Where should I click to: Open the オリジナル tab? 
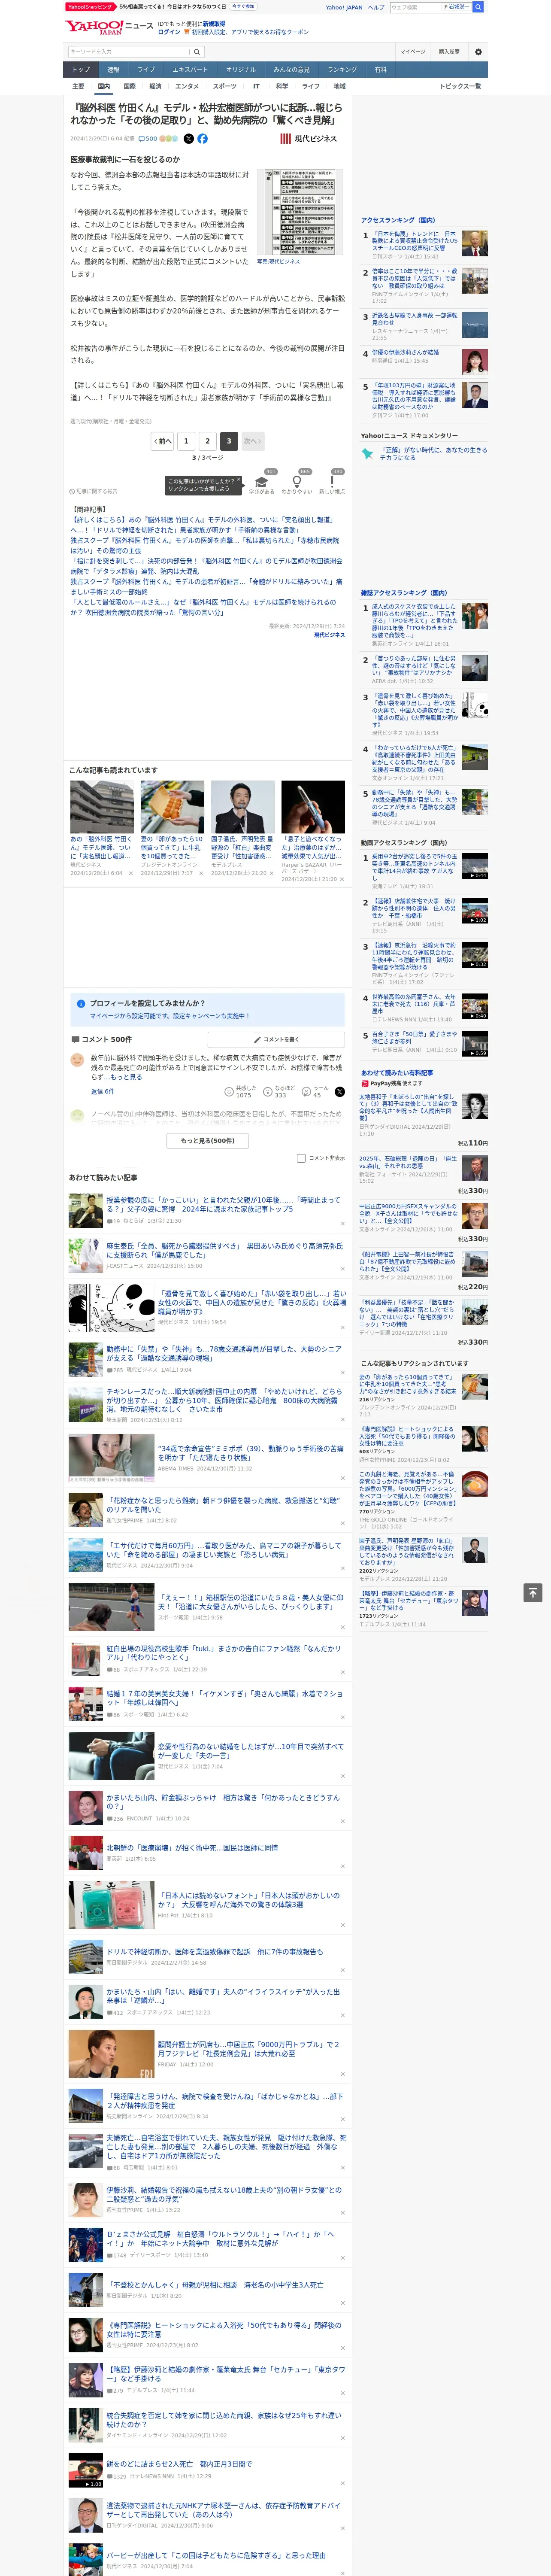coord(241,70)
